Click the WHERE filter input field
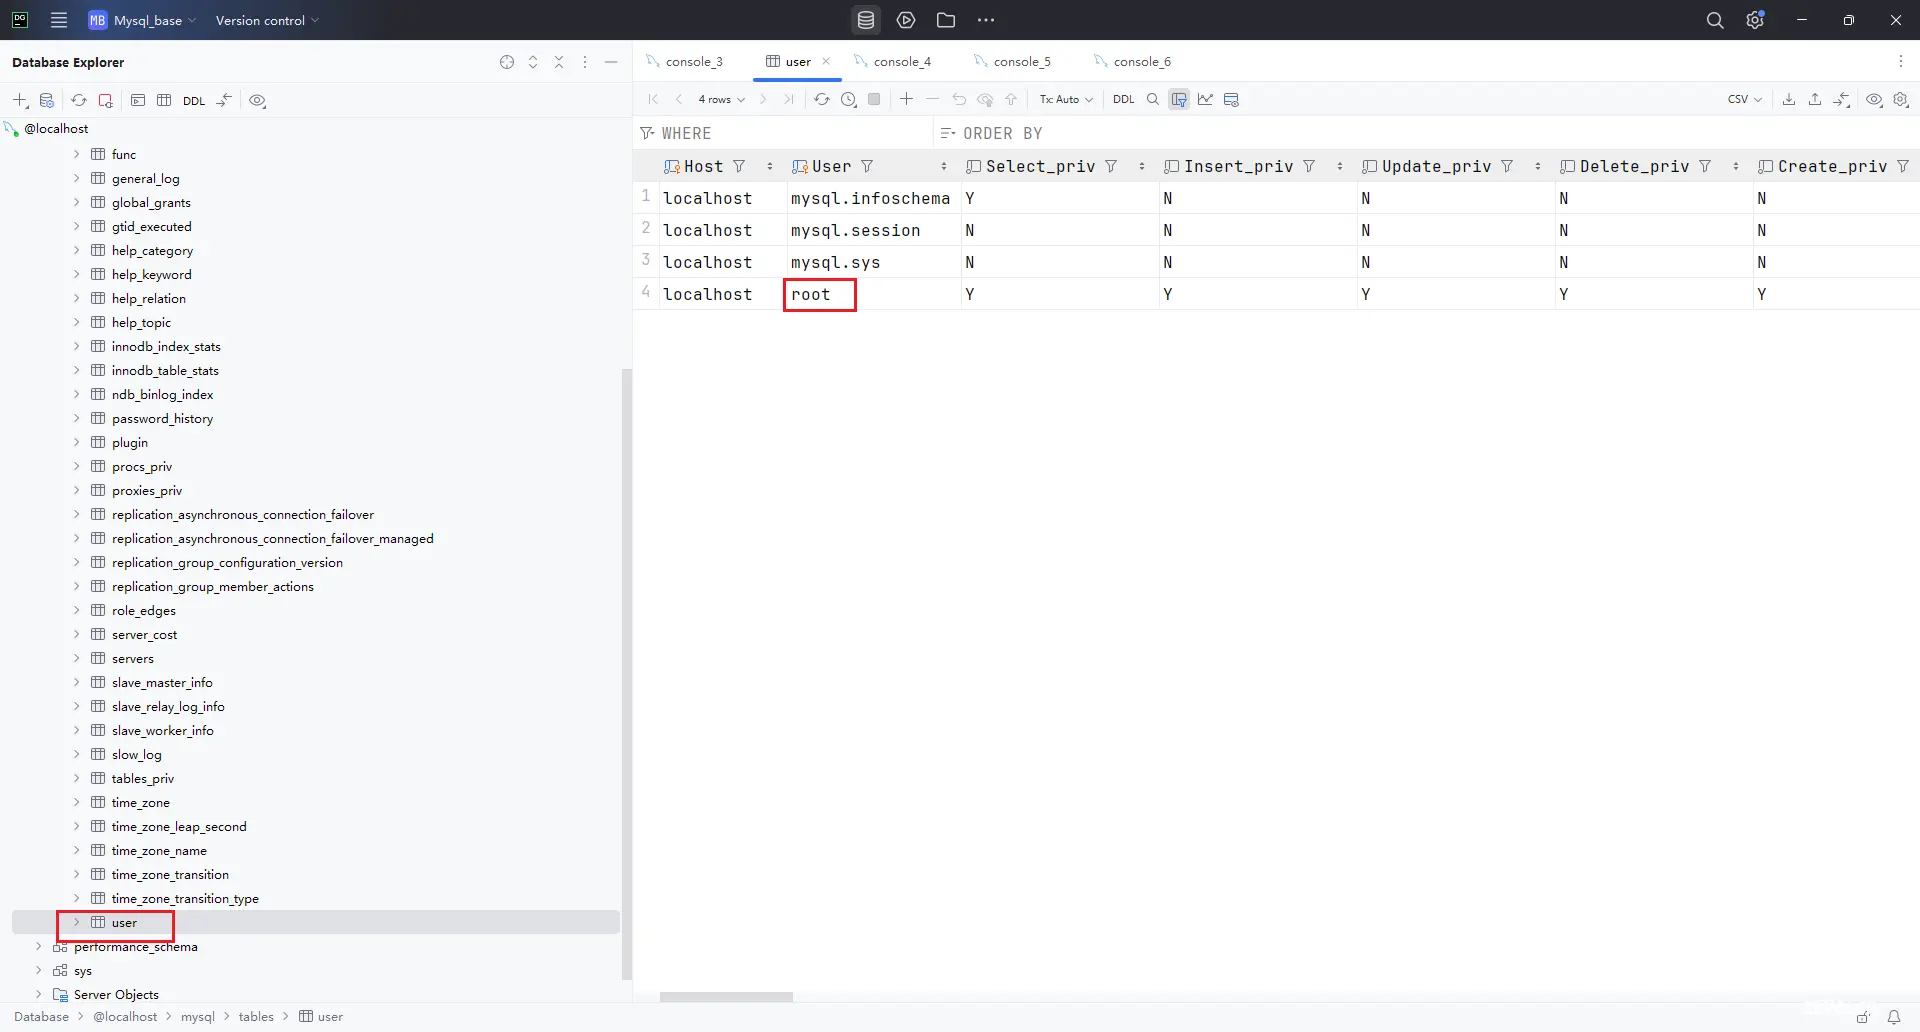Image resolution: width=1920 pixels, height=1032 pixels. [784, 133]
